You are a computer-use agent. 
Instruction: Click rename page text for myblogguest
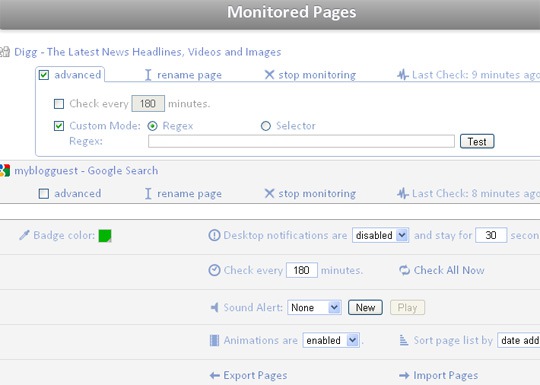pyautogui.click(x=189, y=194)
